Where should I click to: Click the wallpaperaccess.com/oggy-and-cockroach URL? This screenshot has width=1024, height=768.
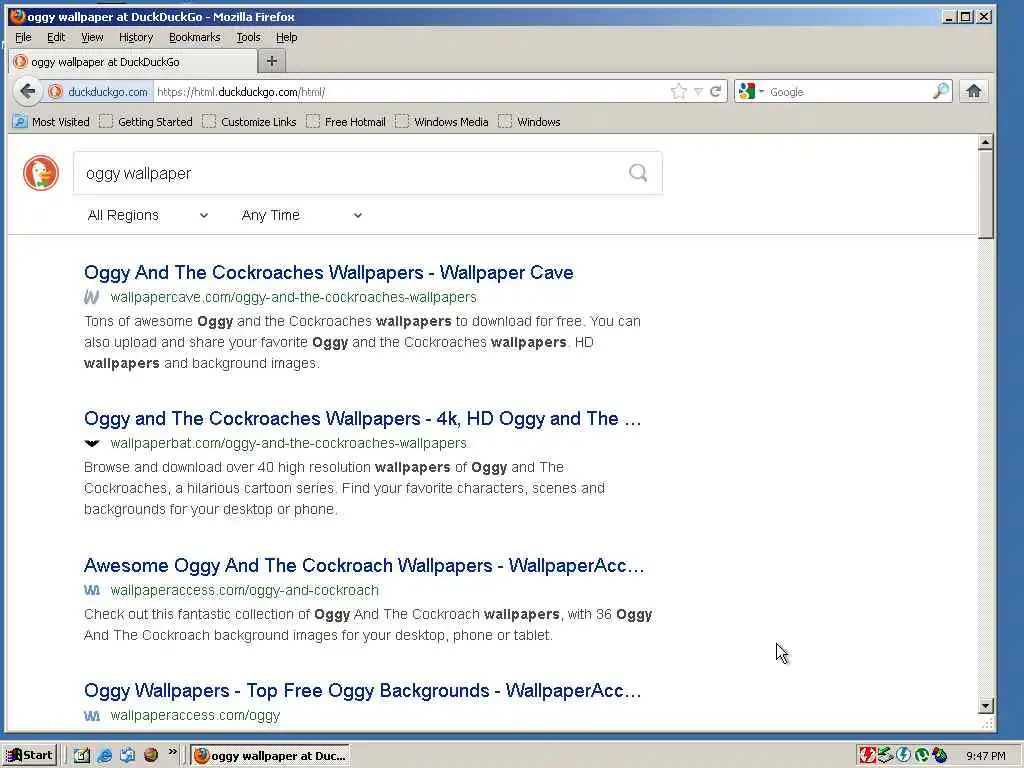(x=244, y=590)
